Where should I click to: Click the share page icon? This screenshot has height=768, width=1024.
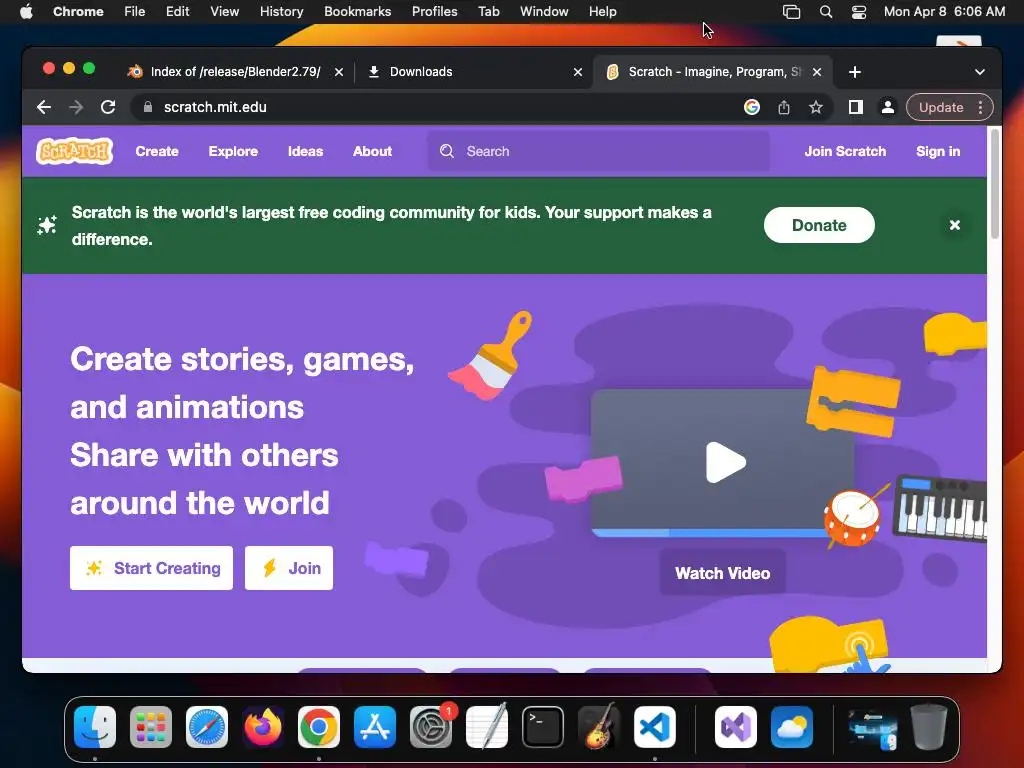pyautogui.click(x=784, y=107)
